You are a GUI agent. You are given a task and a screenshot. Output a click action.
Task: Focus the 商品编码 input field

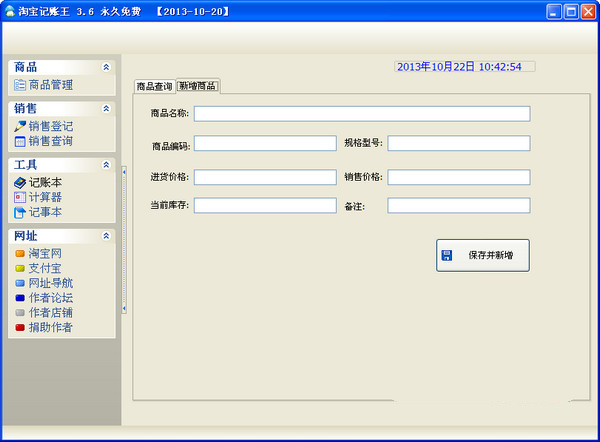pyautogui.click(x=265, y=144)
